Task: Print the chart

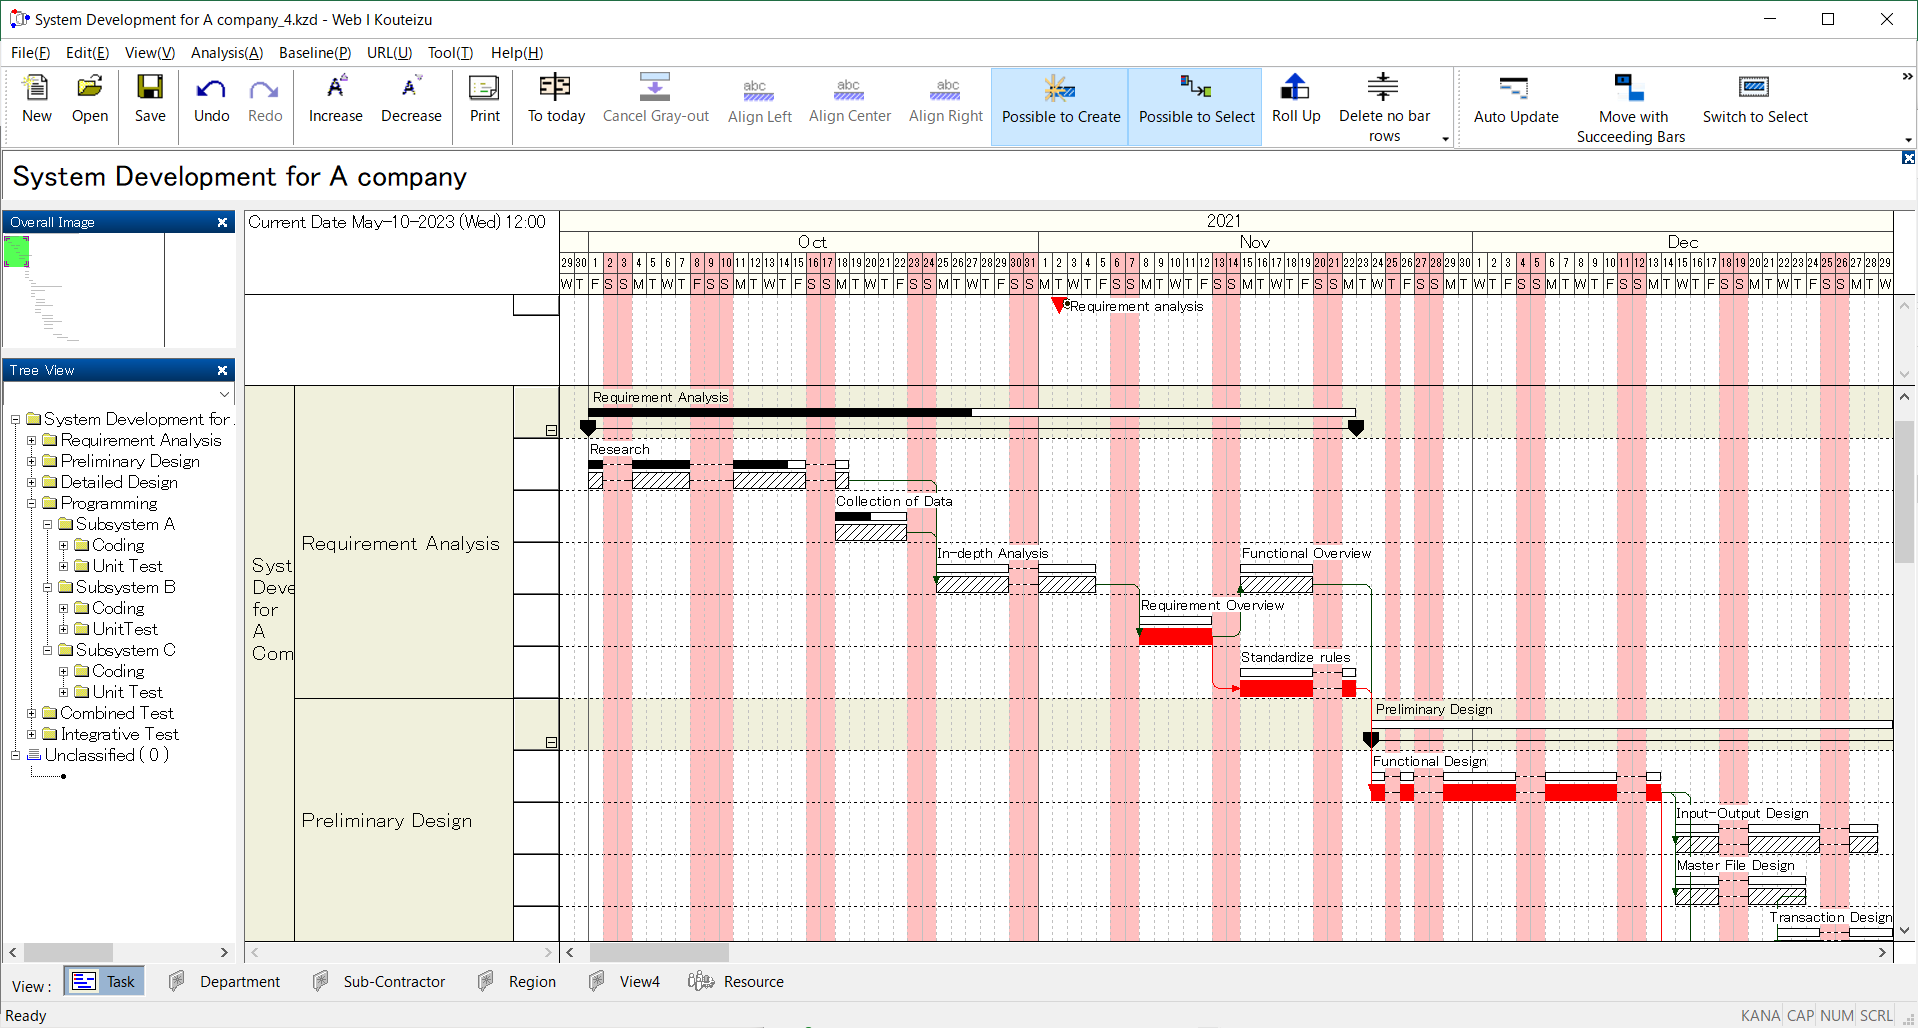Action: 484,100
